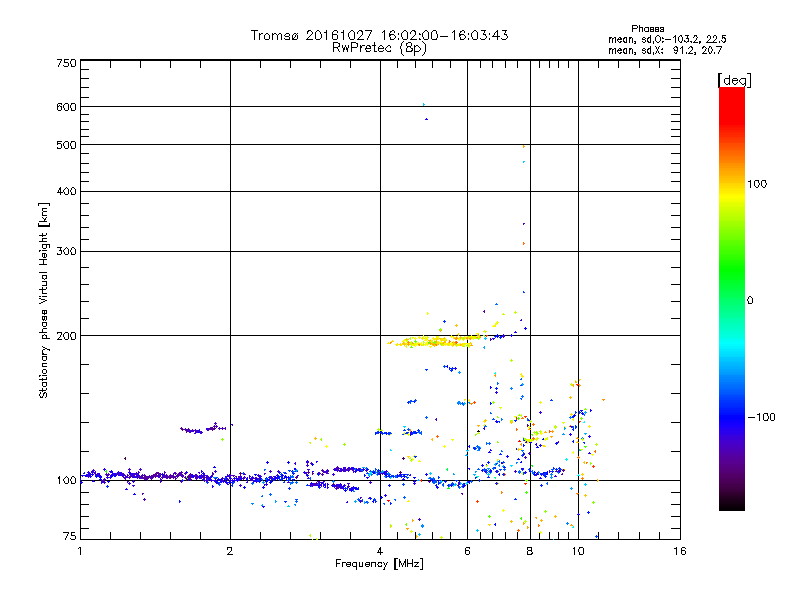Click the plot title 'Tromsø 20161027 16:02:00-16:03:43'

379,35
